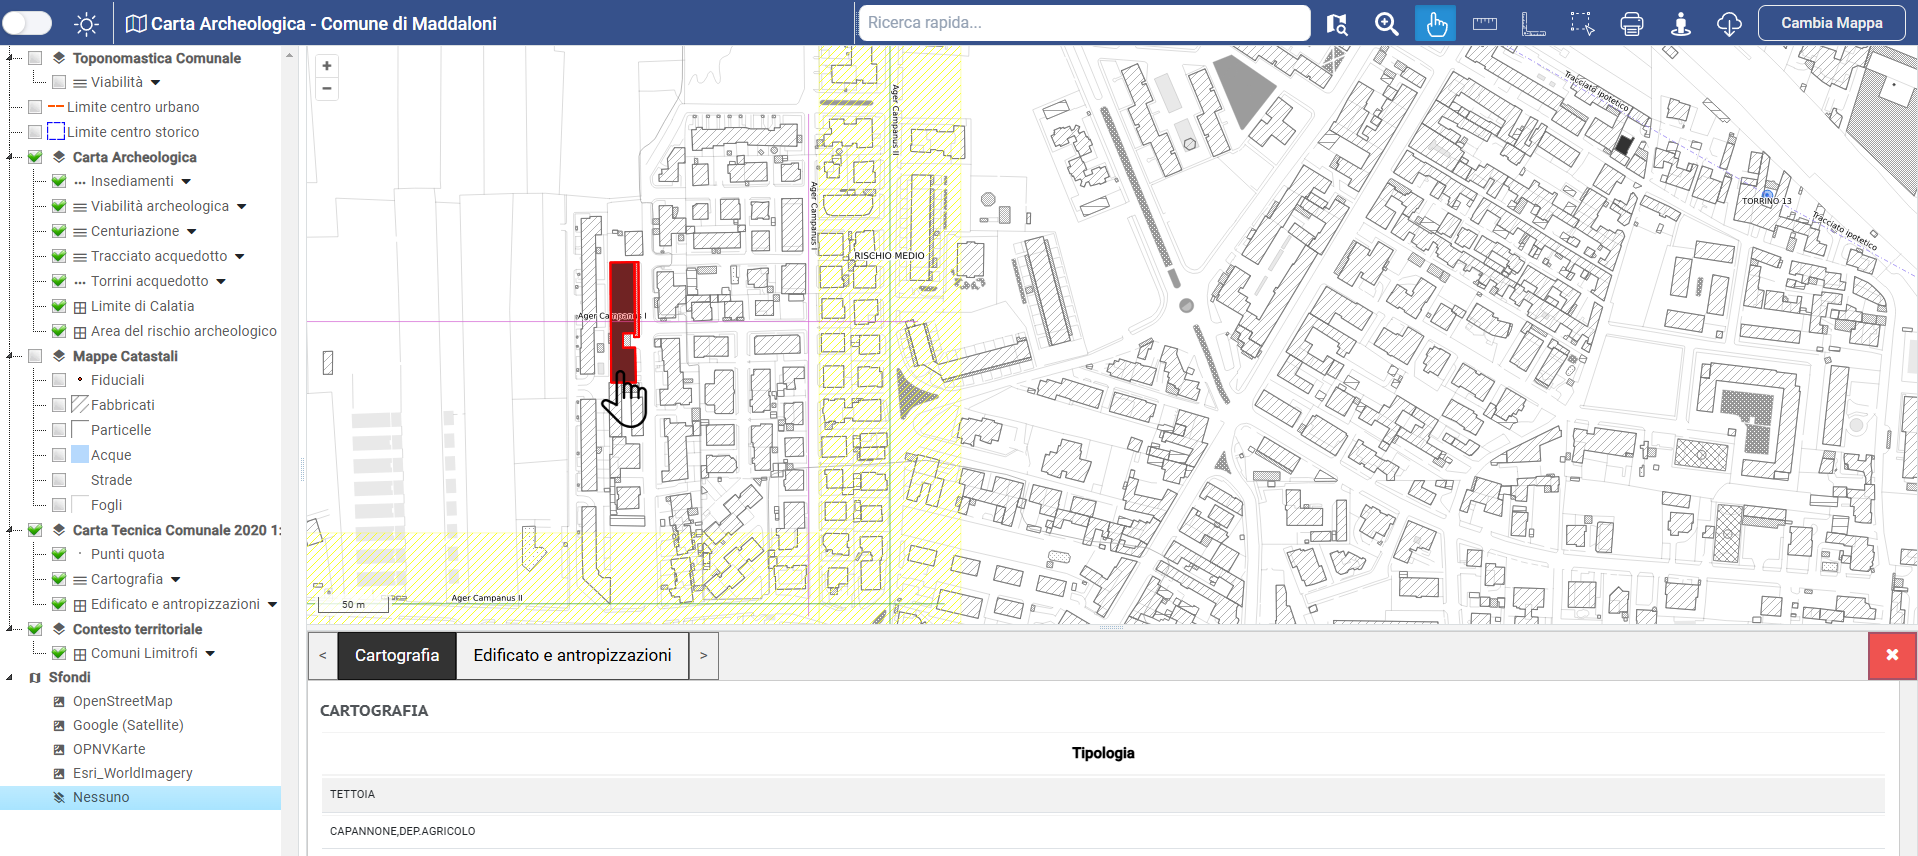
Task: Toggle the brightness sun icon
Action: click(87, 24)
